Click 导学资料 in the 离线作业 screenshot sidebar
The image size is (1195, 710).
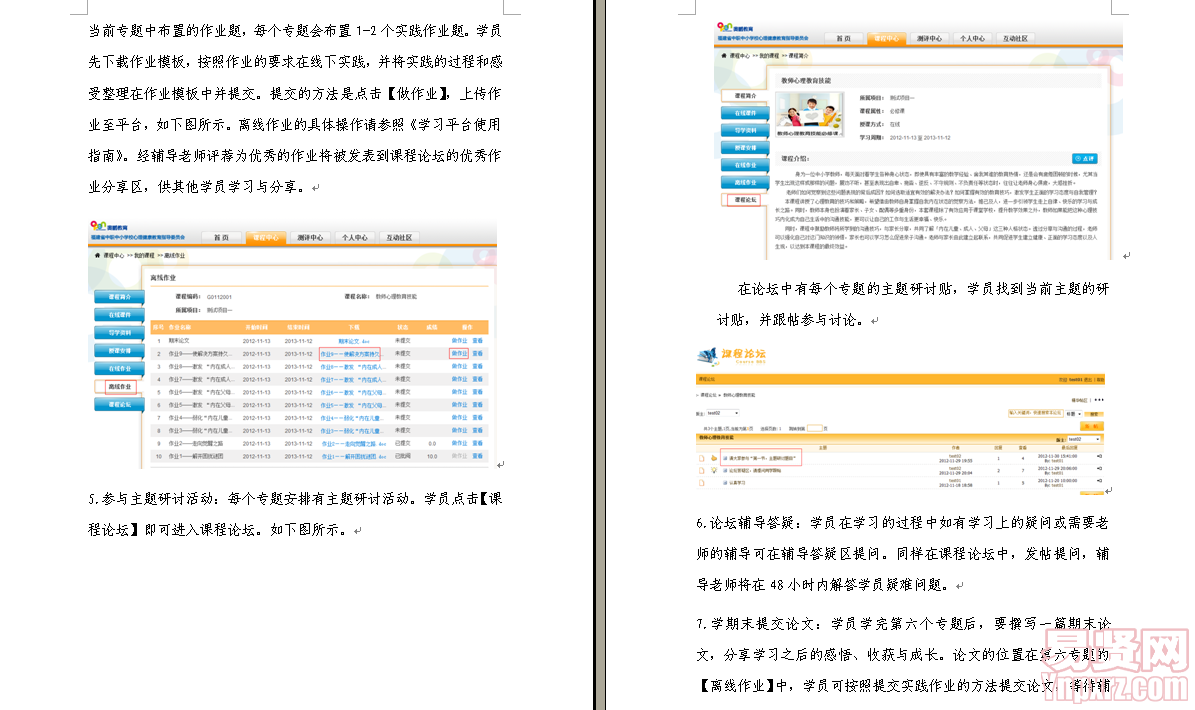tap(119, 332)
